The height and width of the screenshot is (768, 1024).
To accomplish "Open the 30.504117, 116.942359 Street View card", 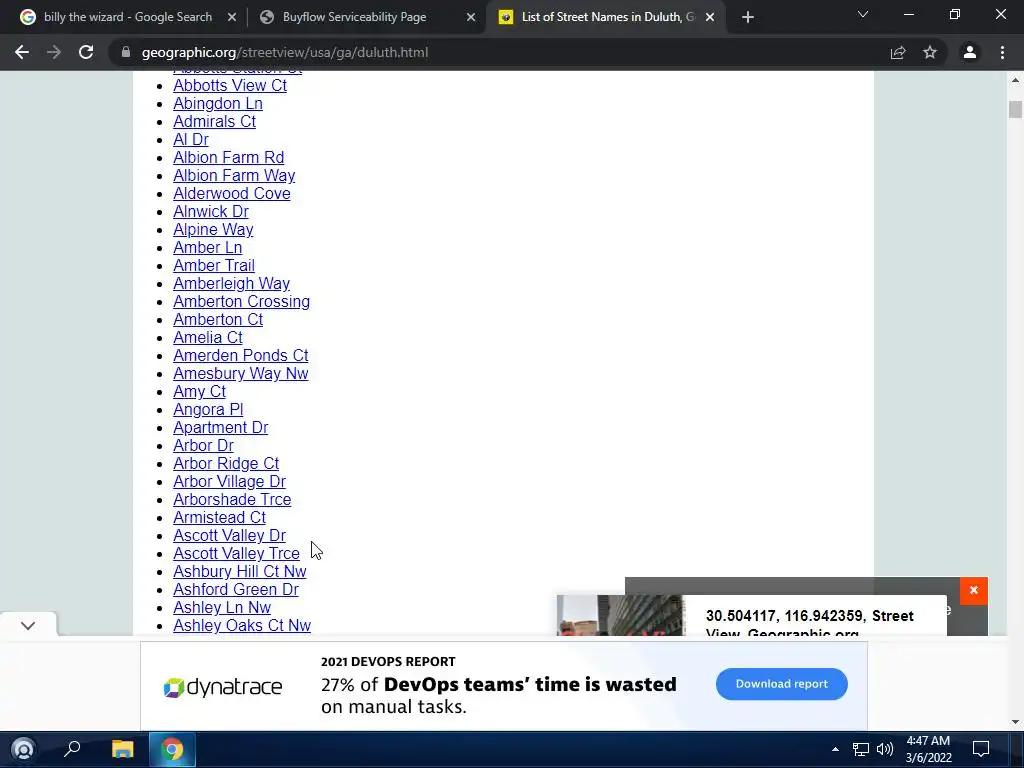I will (x=751, y=615).
